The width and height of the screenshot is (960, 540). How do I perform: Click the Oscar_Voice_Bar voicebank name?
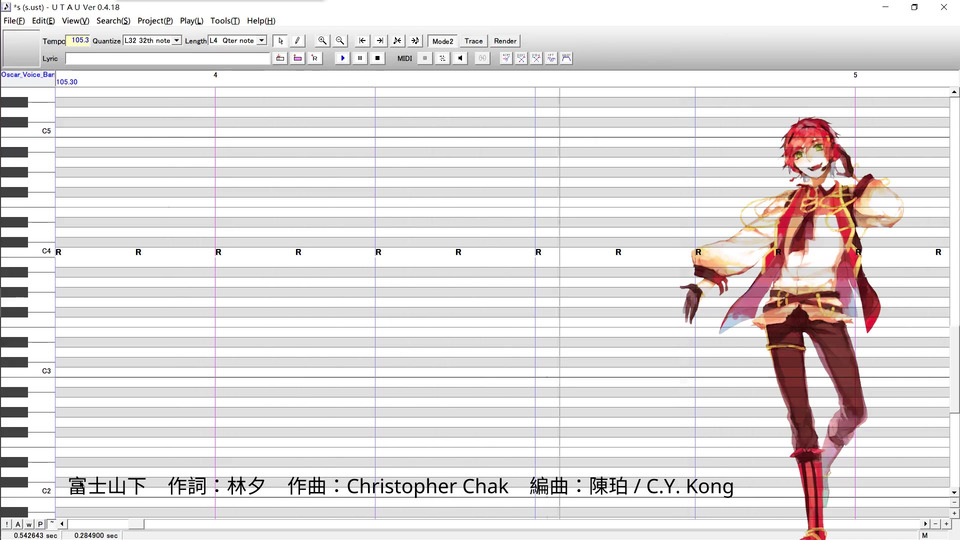pos(28,75)
